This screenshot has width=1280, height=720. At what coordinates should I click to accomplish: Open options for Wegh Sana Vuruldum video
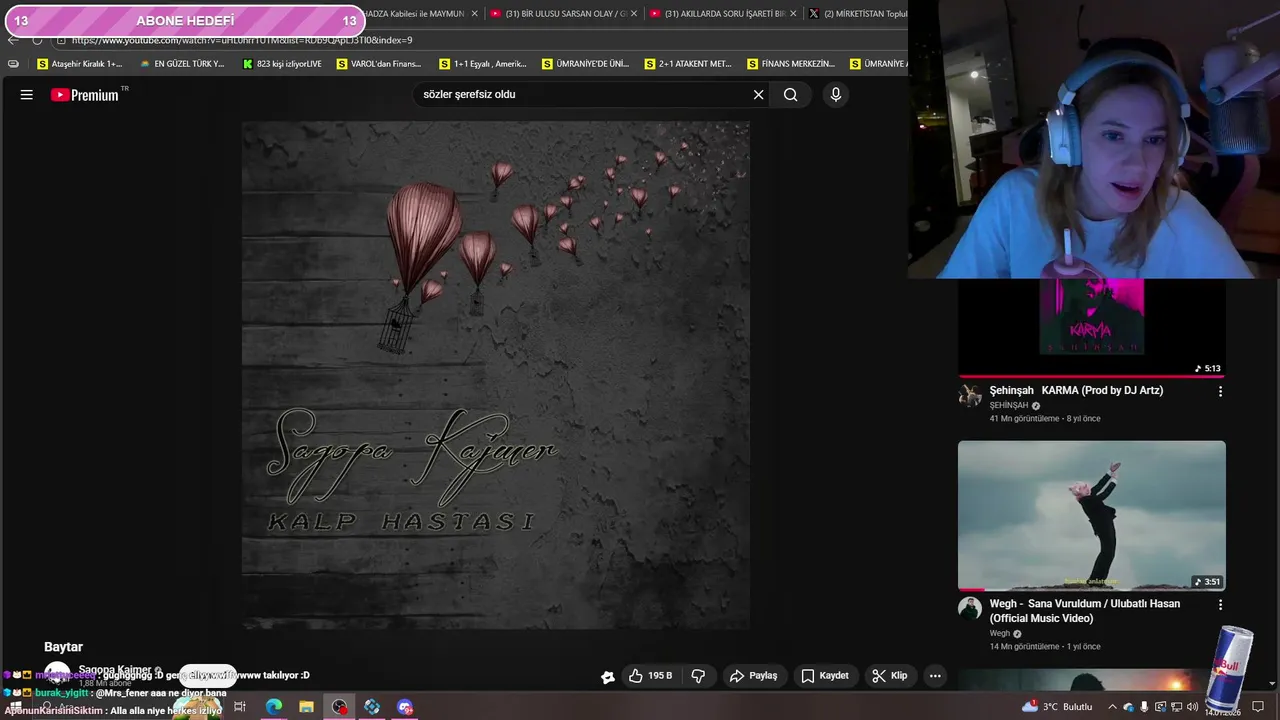click(1220, 605)
